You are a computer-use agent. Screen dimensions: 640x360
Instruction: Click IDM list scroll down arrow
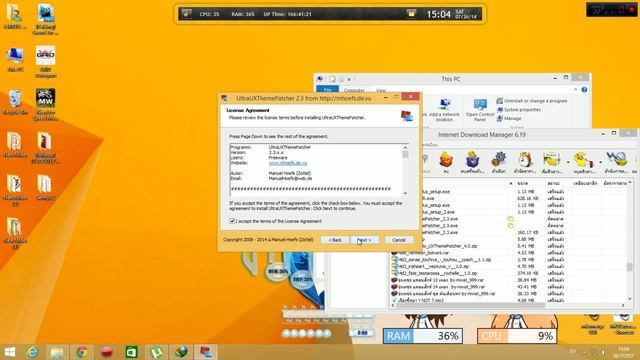(630, 299)
